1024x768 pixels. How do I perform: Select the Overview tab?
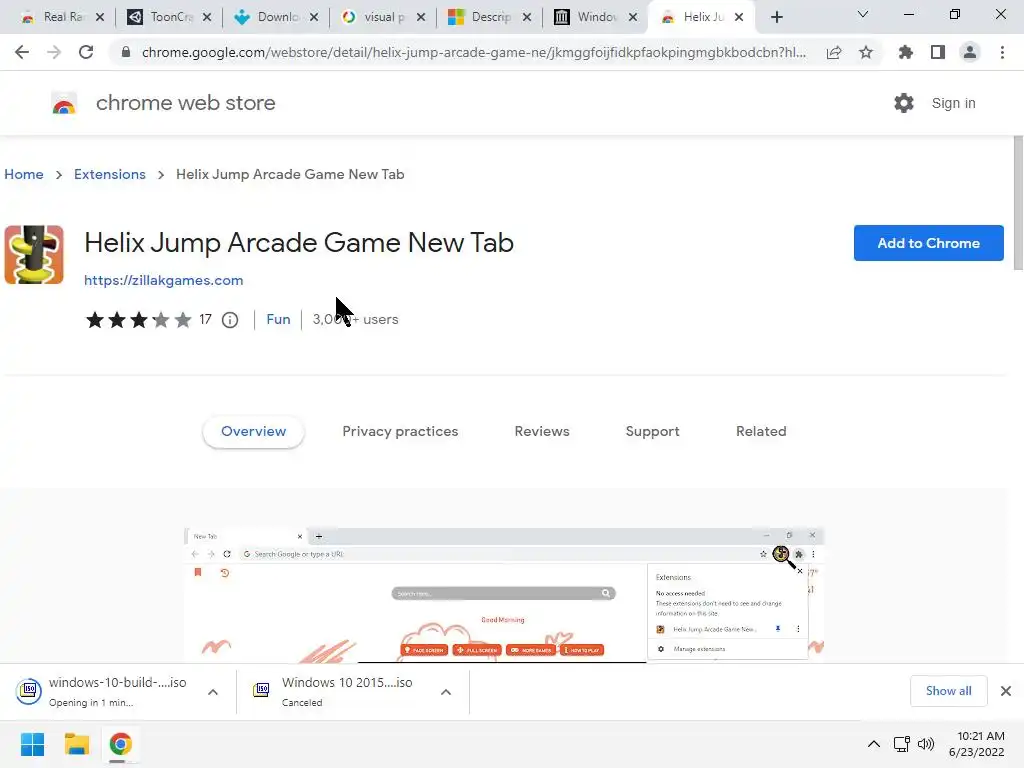click(x=253, y=432)
